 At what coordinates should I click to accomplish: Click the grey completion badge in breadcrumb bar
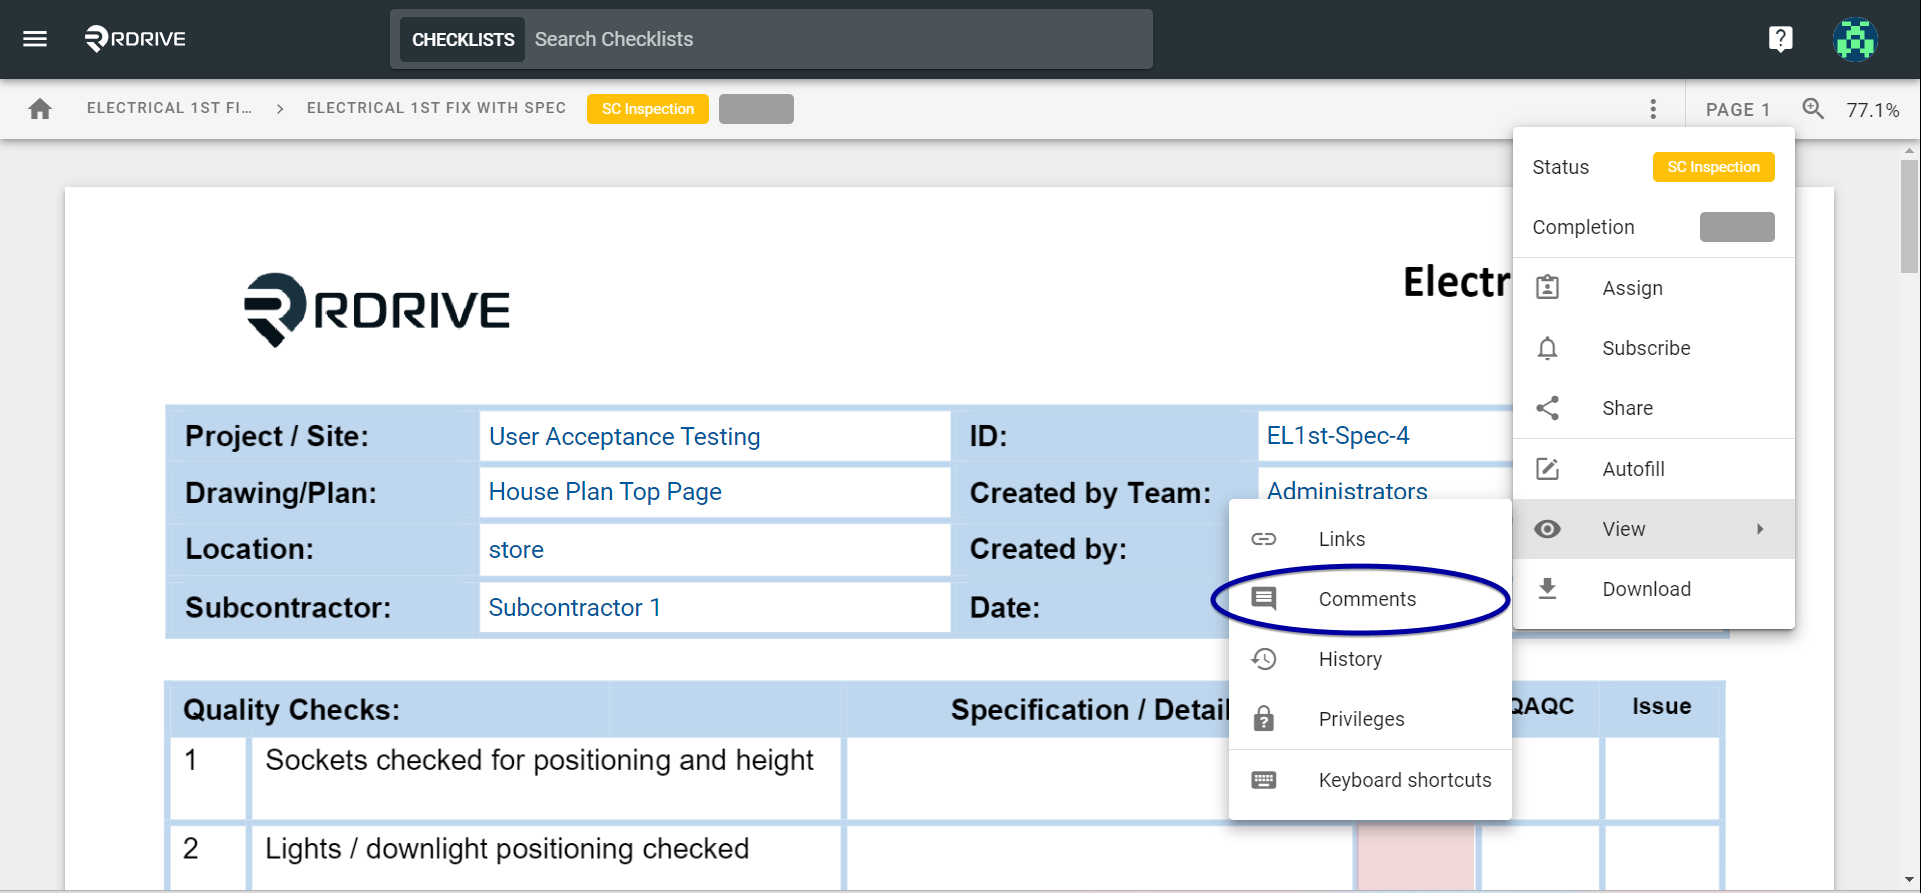[x=756, y=109]
